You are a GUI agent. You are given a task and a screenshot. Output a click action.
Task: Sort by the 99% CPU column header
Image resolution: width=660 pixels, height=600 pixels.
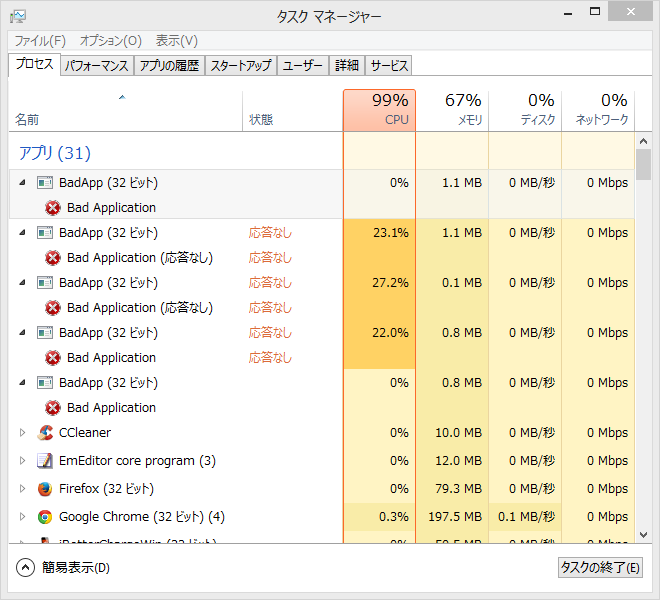379,110
